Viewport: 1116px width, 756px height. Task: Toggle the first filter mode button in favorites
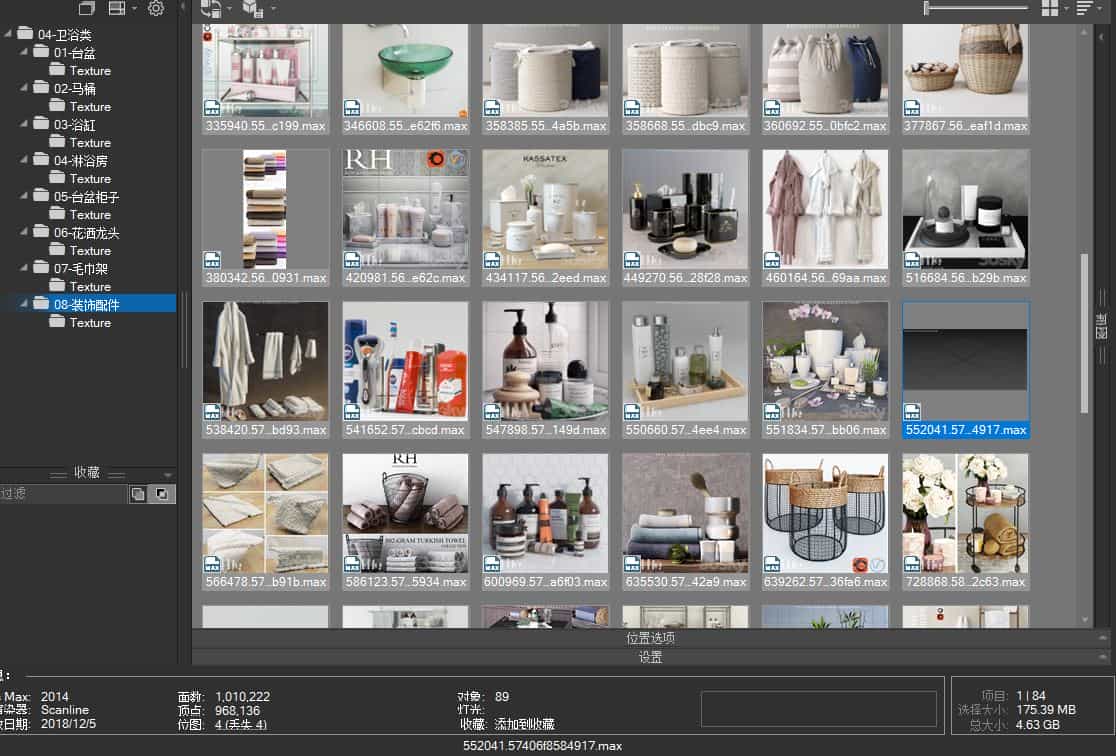point(138,493)
